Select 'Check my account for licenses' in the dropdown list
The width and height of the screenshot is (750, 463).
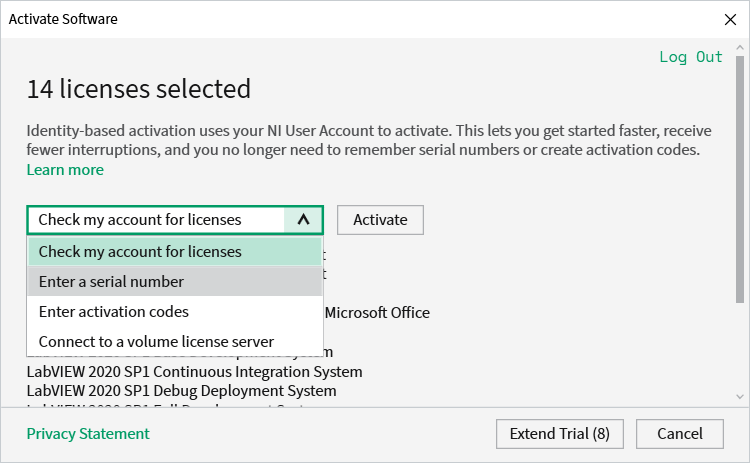[x=175, y=252]
